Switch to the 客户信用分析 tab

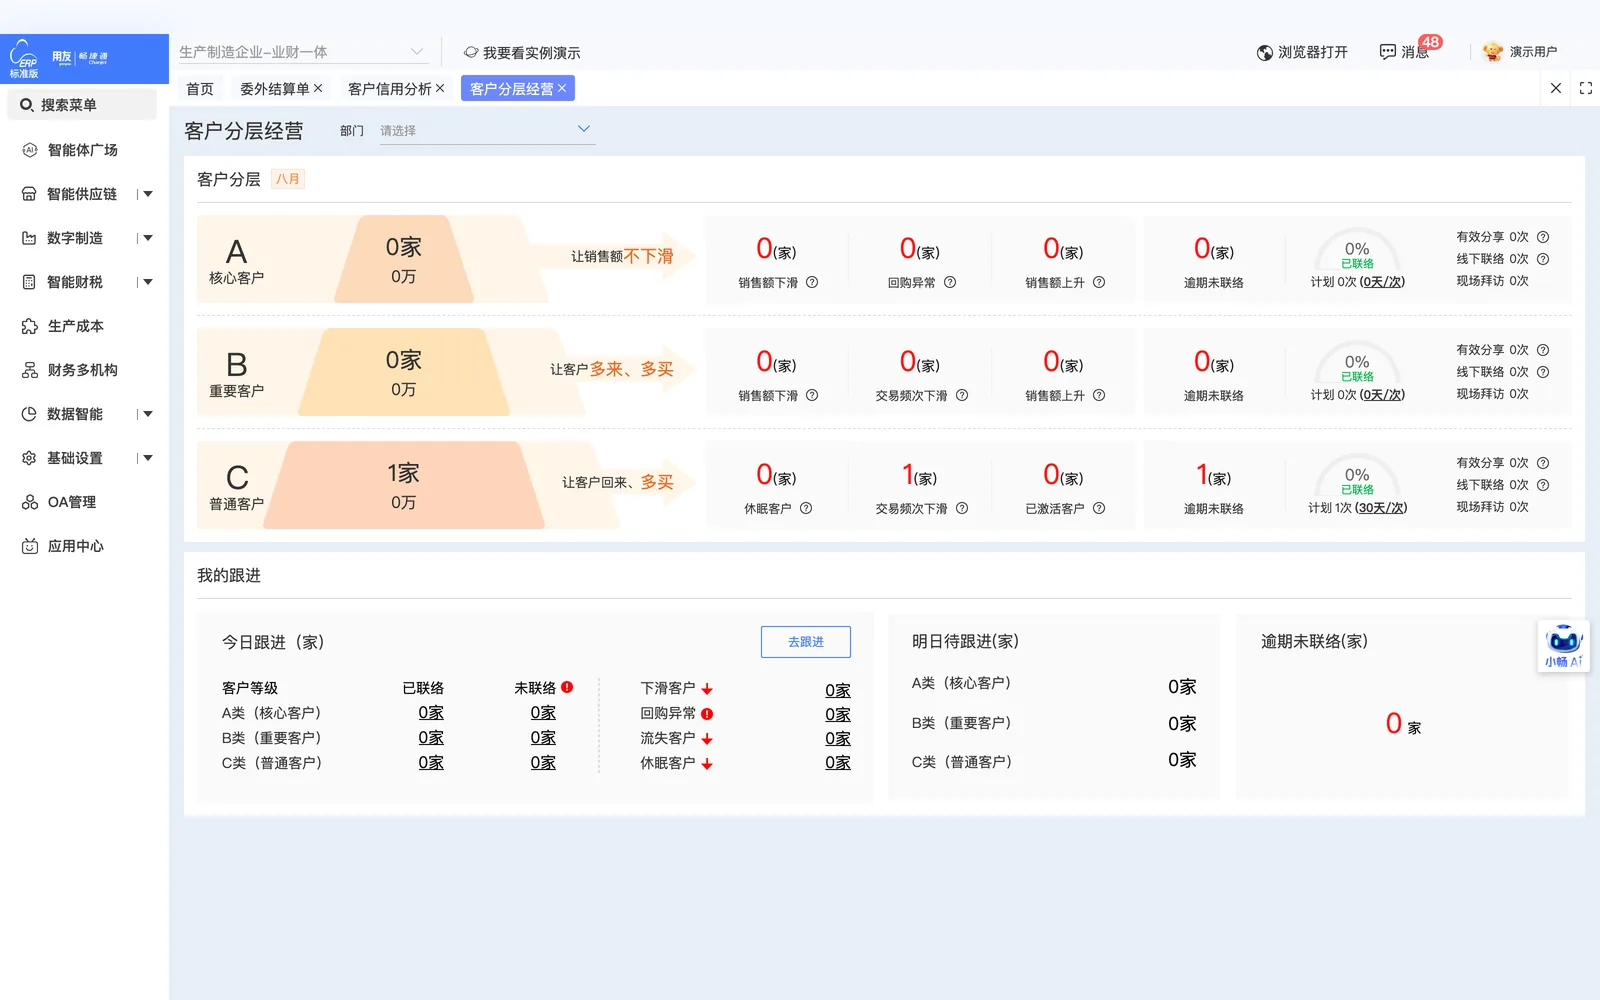pyautogui.click(x=389, y=89)
